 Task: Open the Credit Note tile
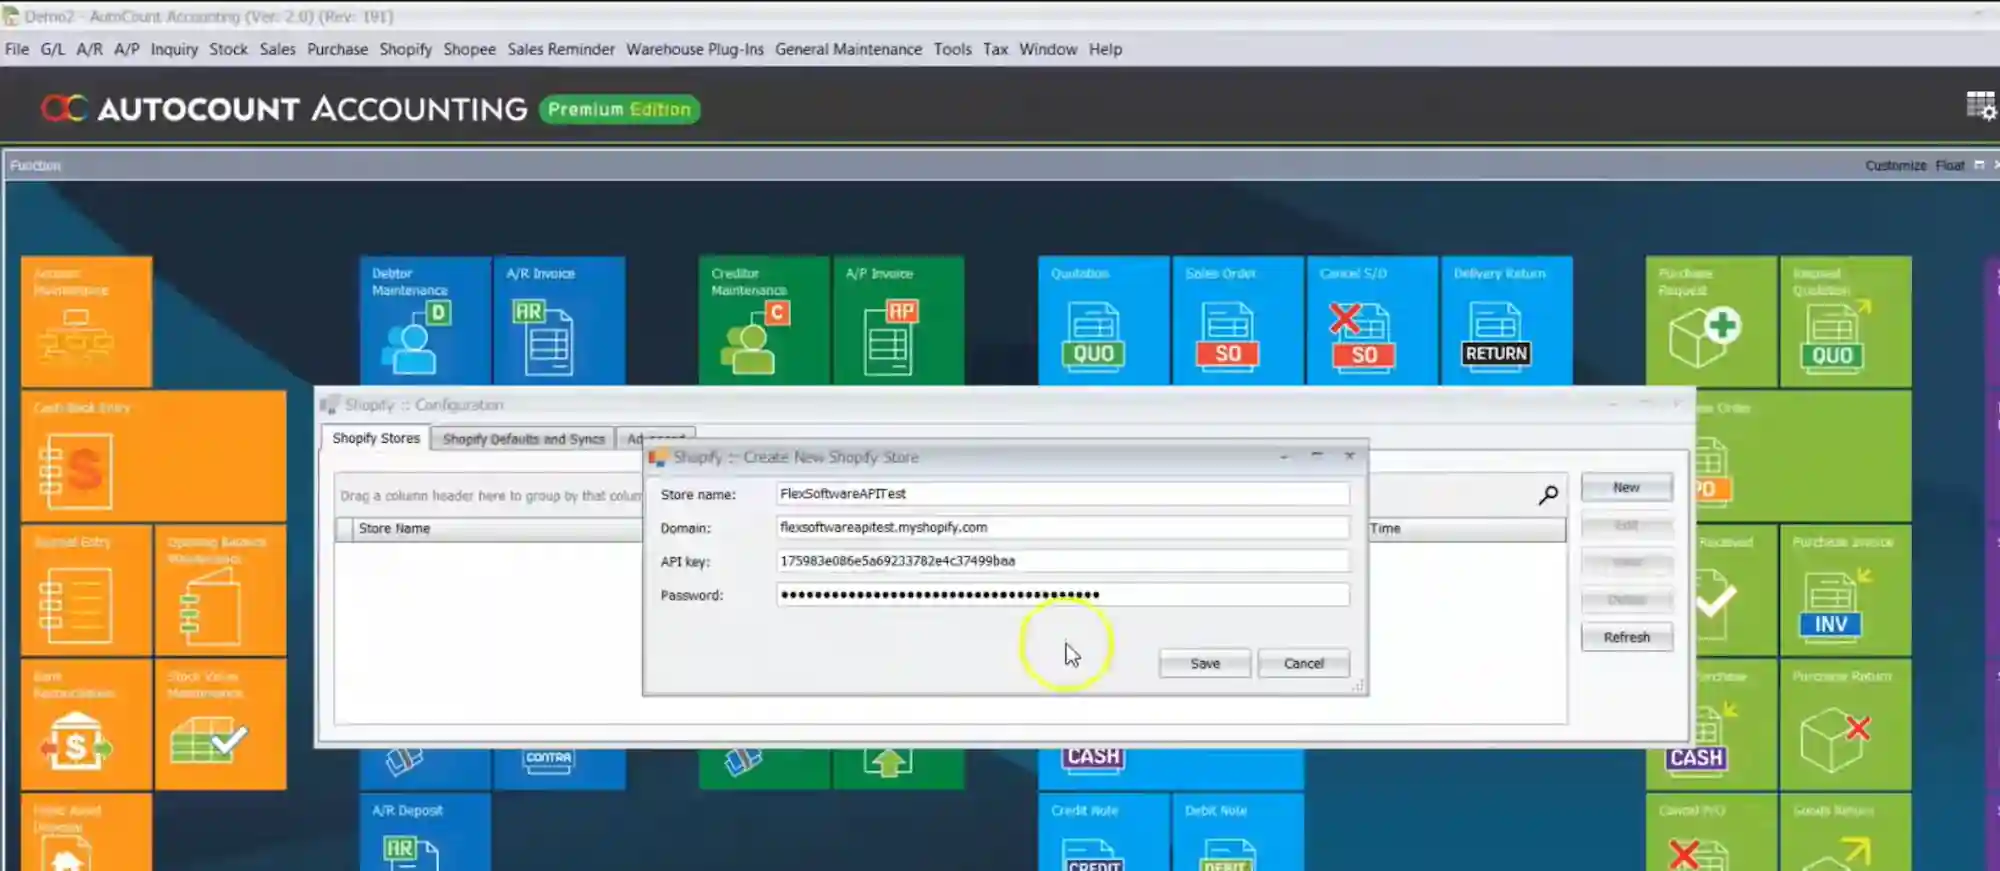point(1103,832)
